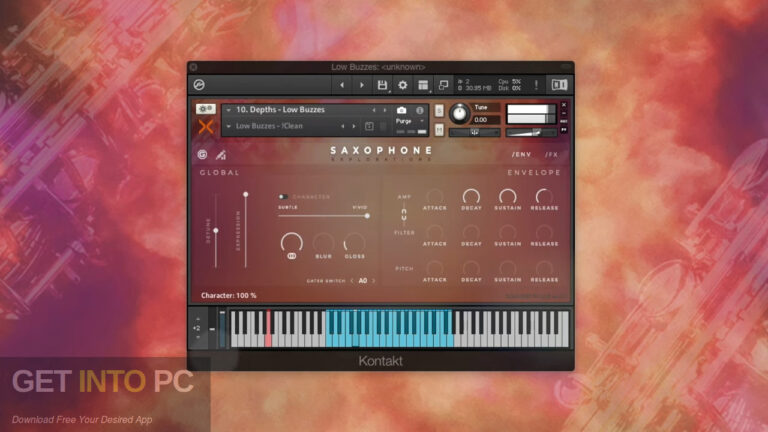Click the Gater Switch A0 value
Screen dimensions: 768x432
(363, 281)
